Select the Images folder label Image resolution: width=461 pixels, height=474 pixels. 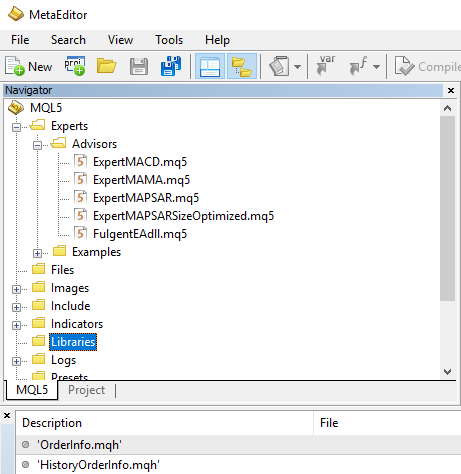[x=70, y=288]
